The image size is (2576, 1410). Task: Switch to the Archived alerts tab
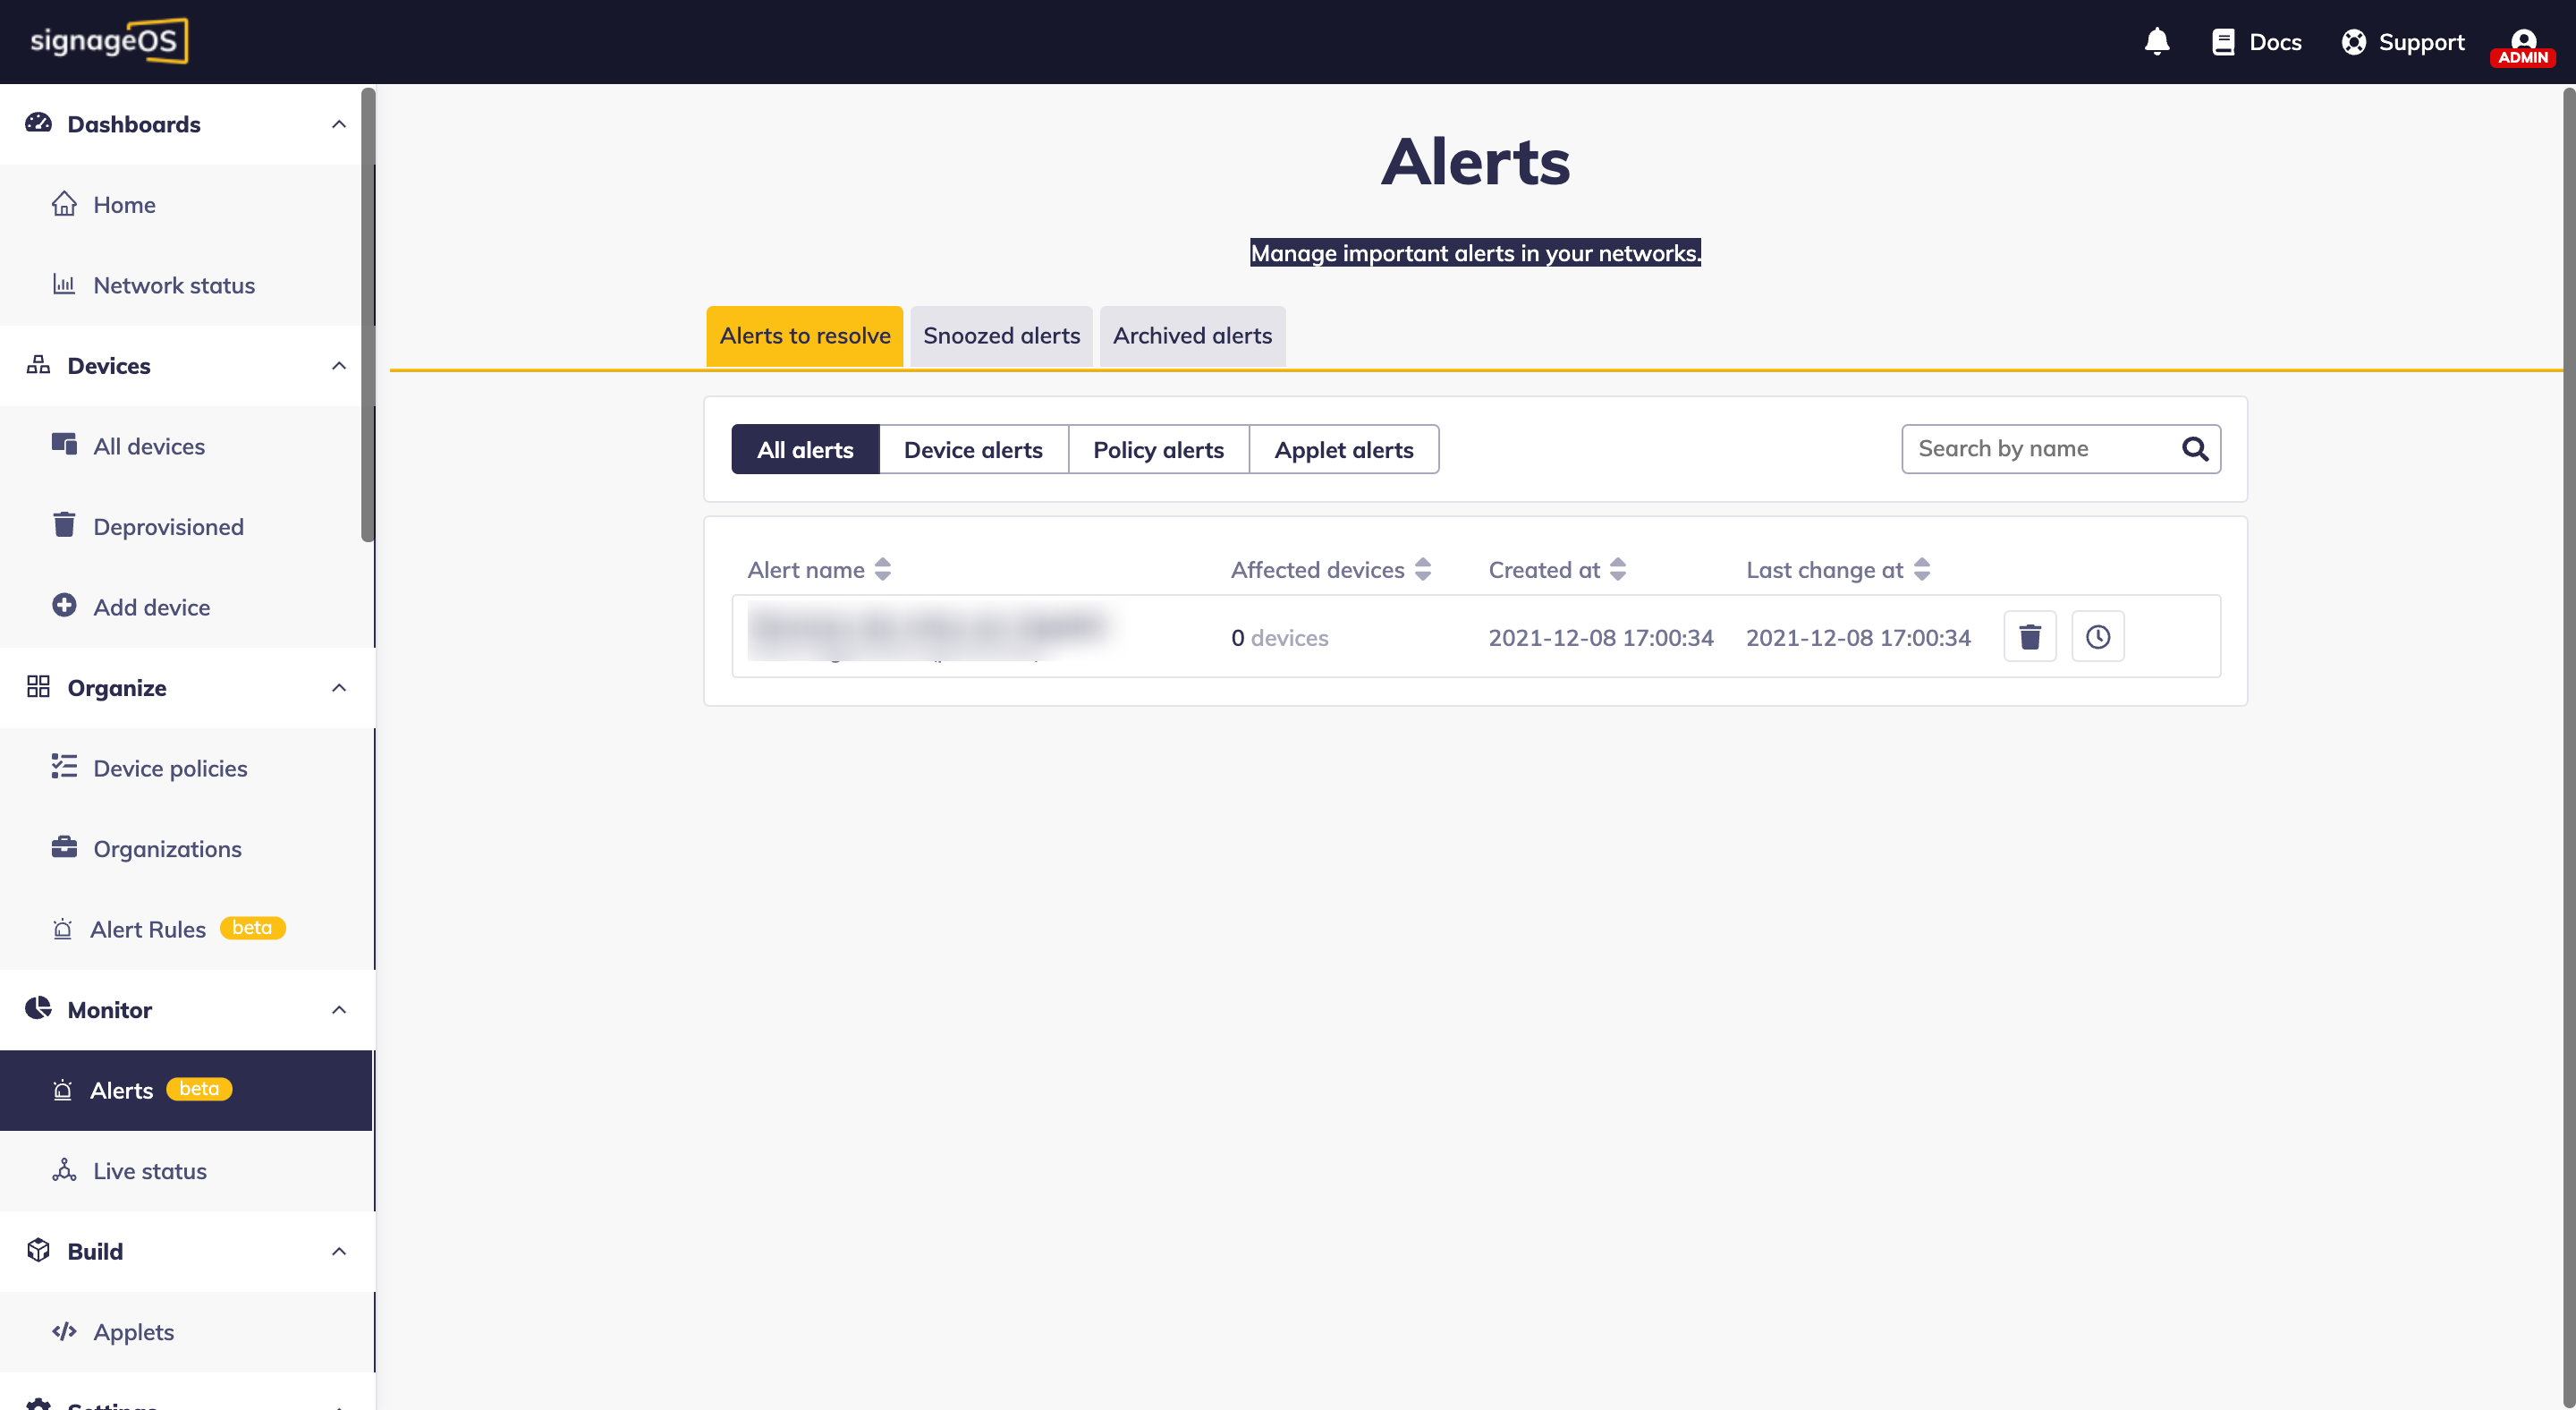point(1191,336)
